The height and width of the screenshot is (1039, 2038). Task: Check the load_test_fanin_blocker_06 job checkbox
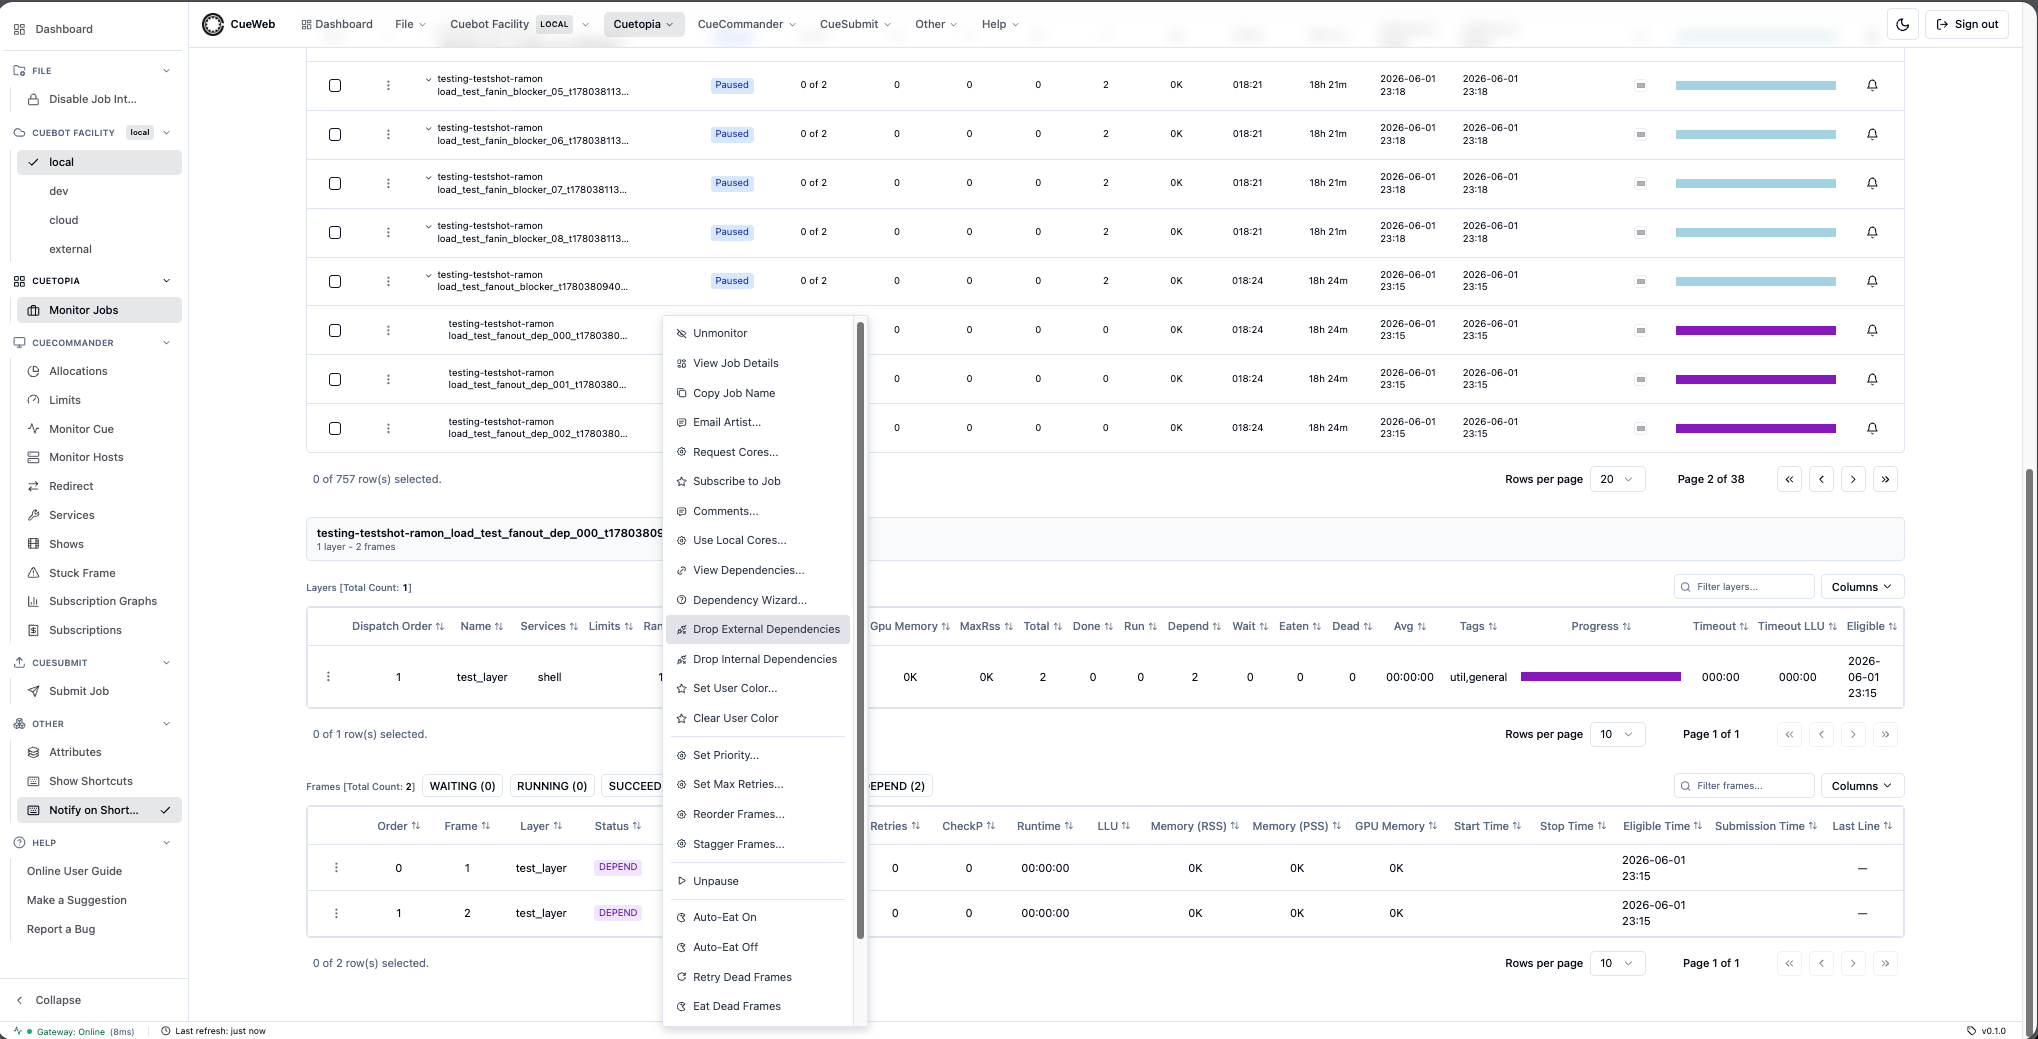335,134
